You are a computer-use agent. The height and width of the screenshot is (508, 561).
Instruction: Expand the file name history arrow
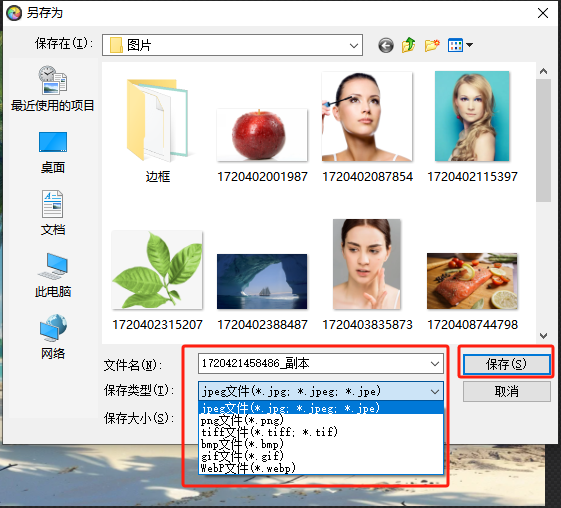coord(435,364)
